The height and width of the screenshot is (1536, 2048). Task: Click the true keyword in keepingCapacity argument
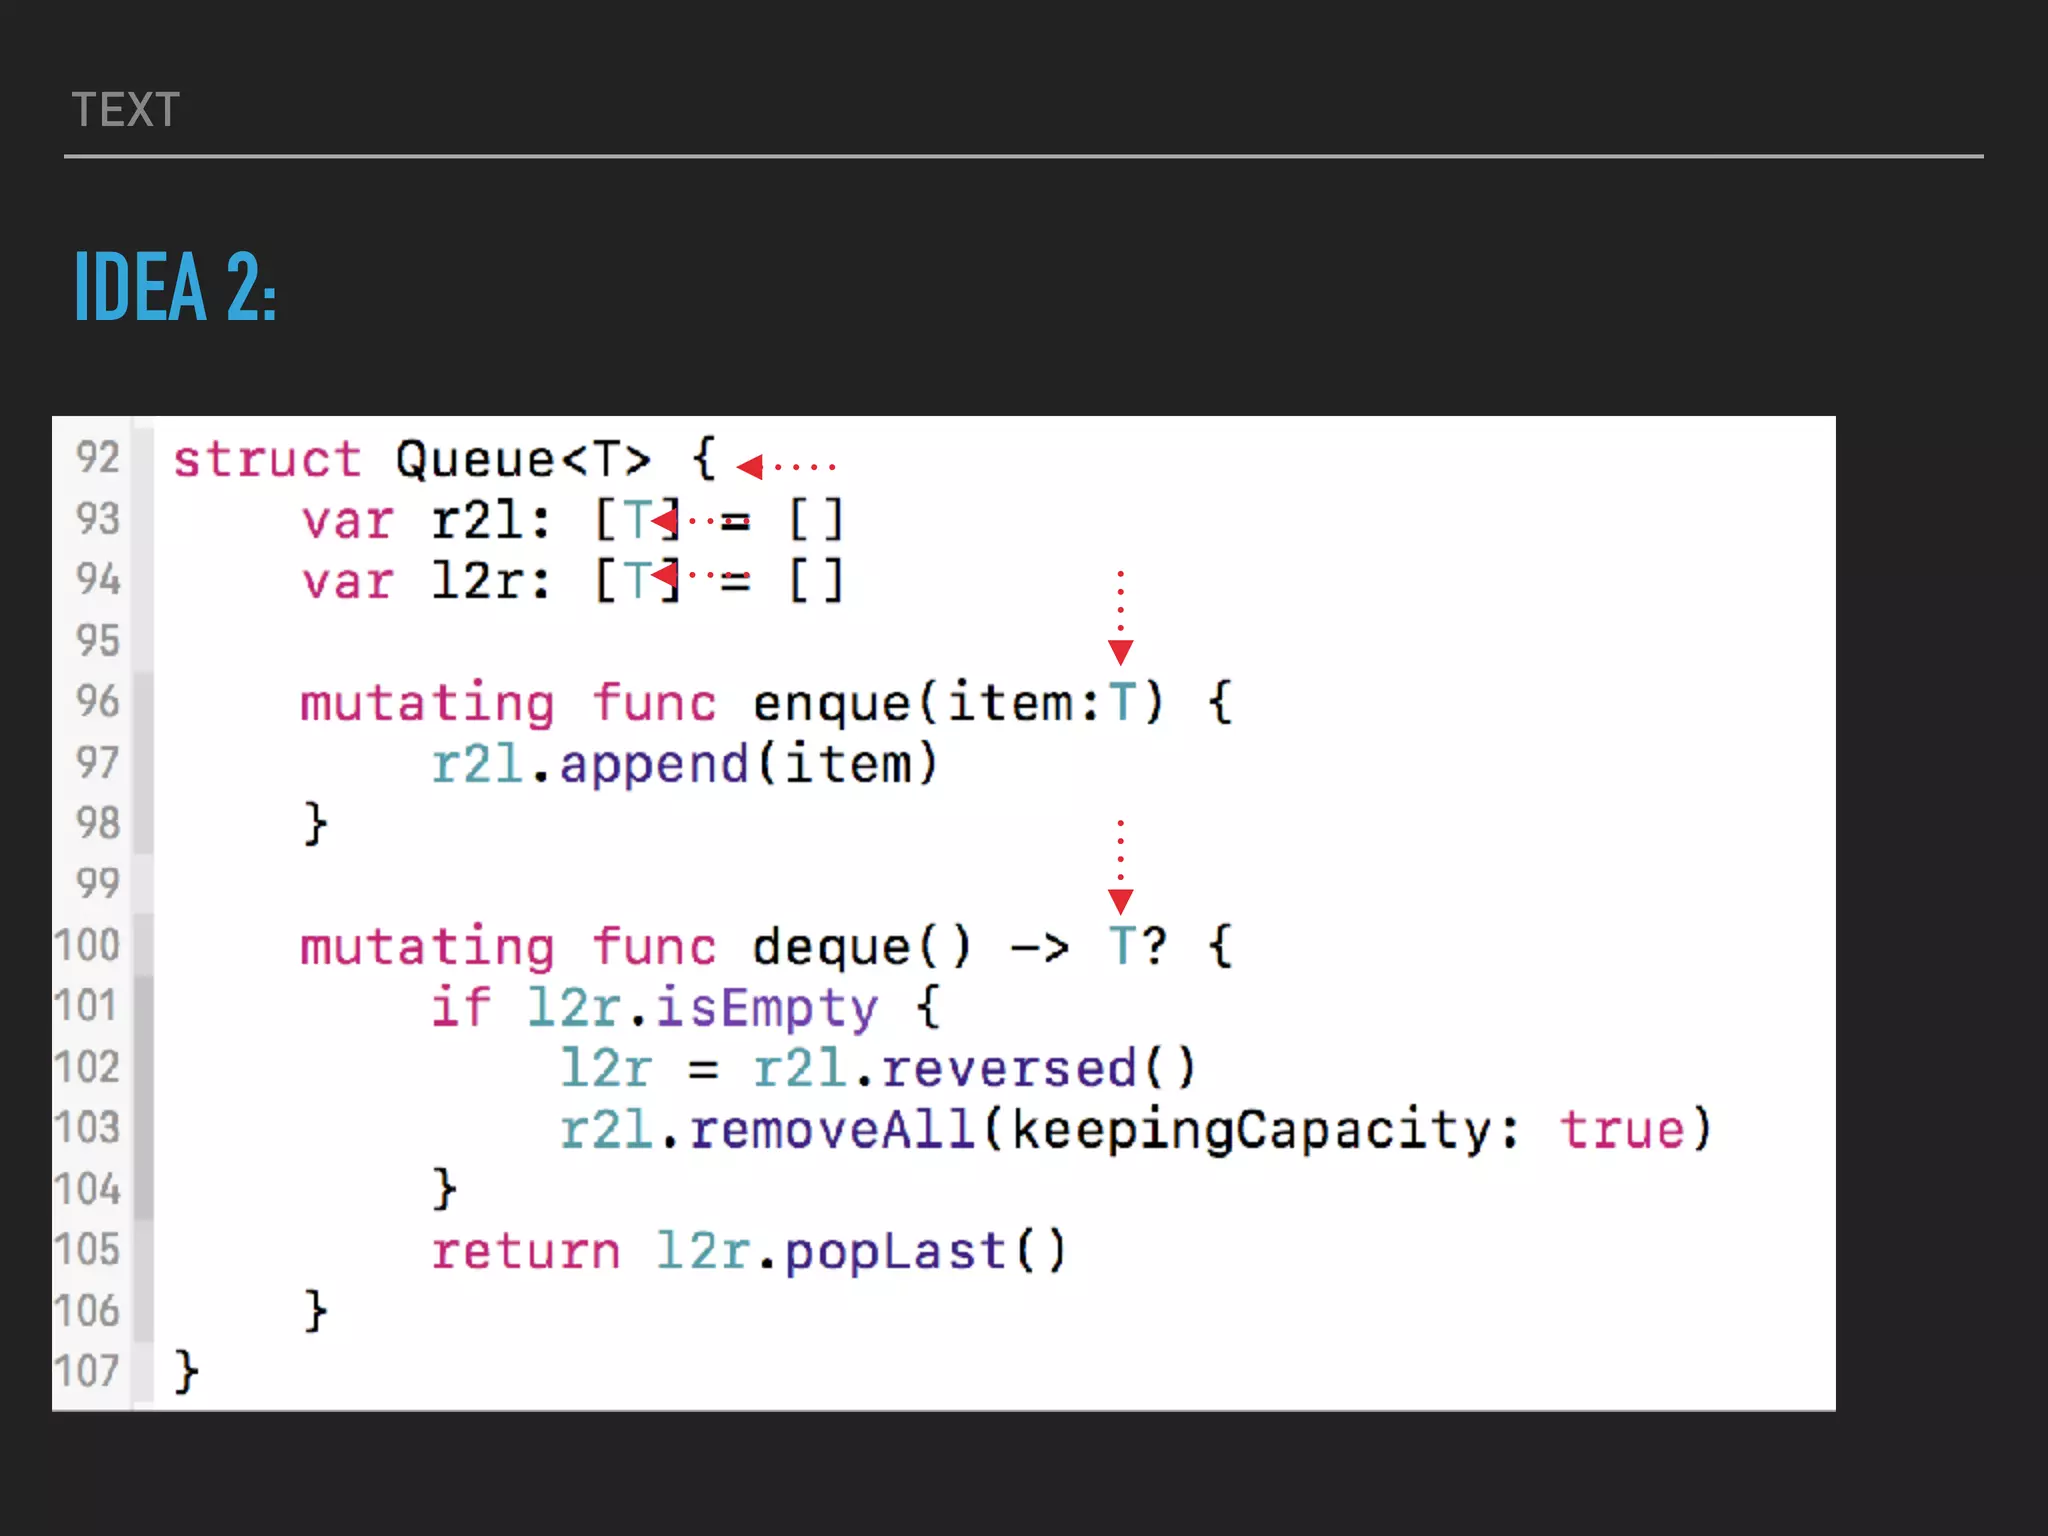[1622, 1130]
